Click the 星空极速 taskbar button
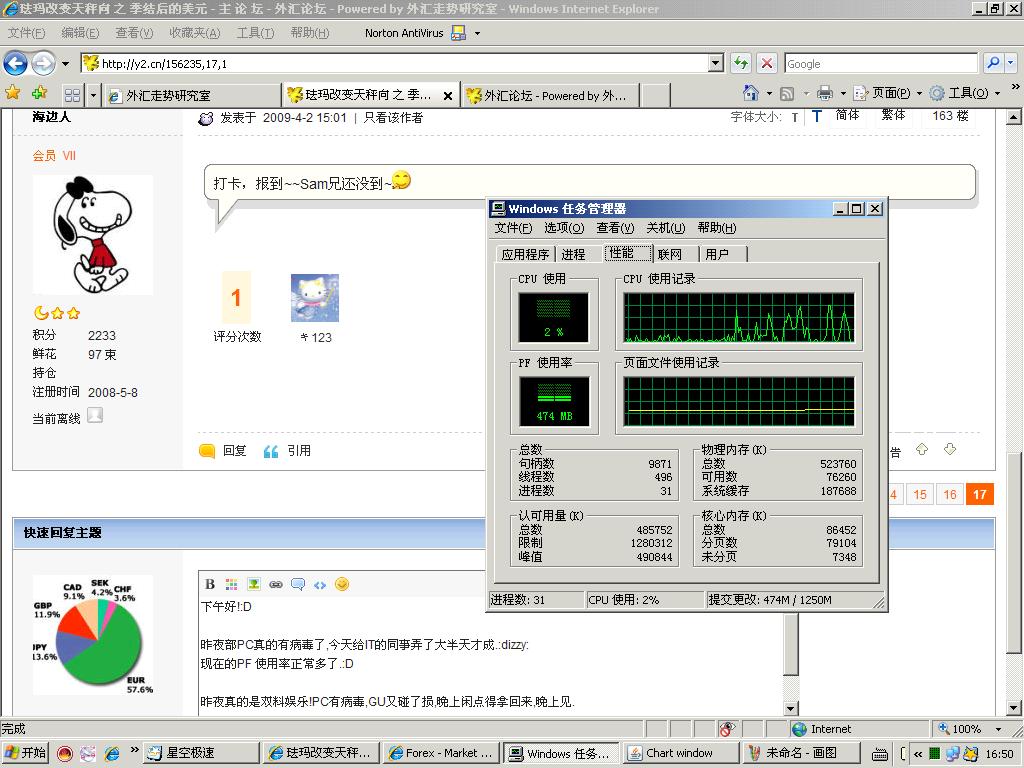1024x768 pixels. [x=201, y=753]
